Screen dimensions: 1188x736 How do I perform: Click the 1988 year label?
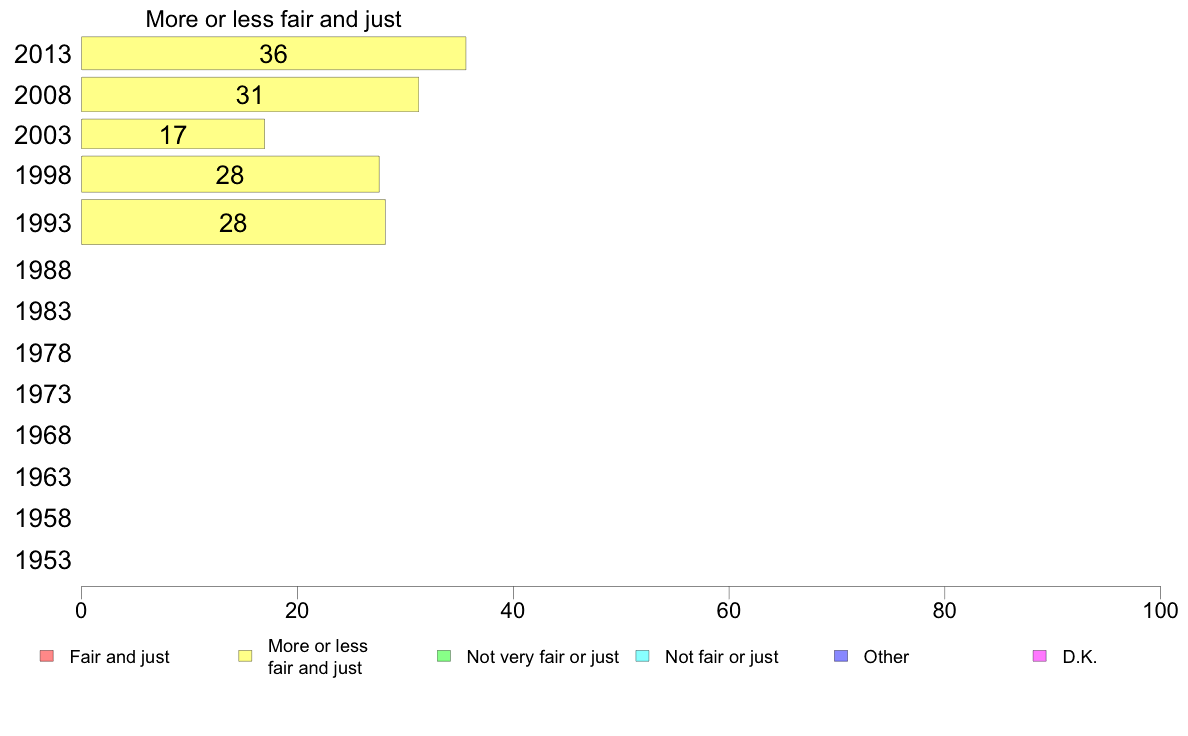tap(43, 271)
